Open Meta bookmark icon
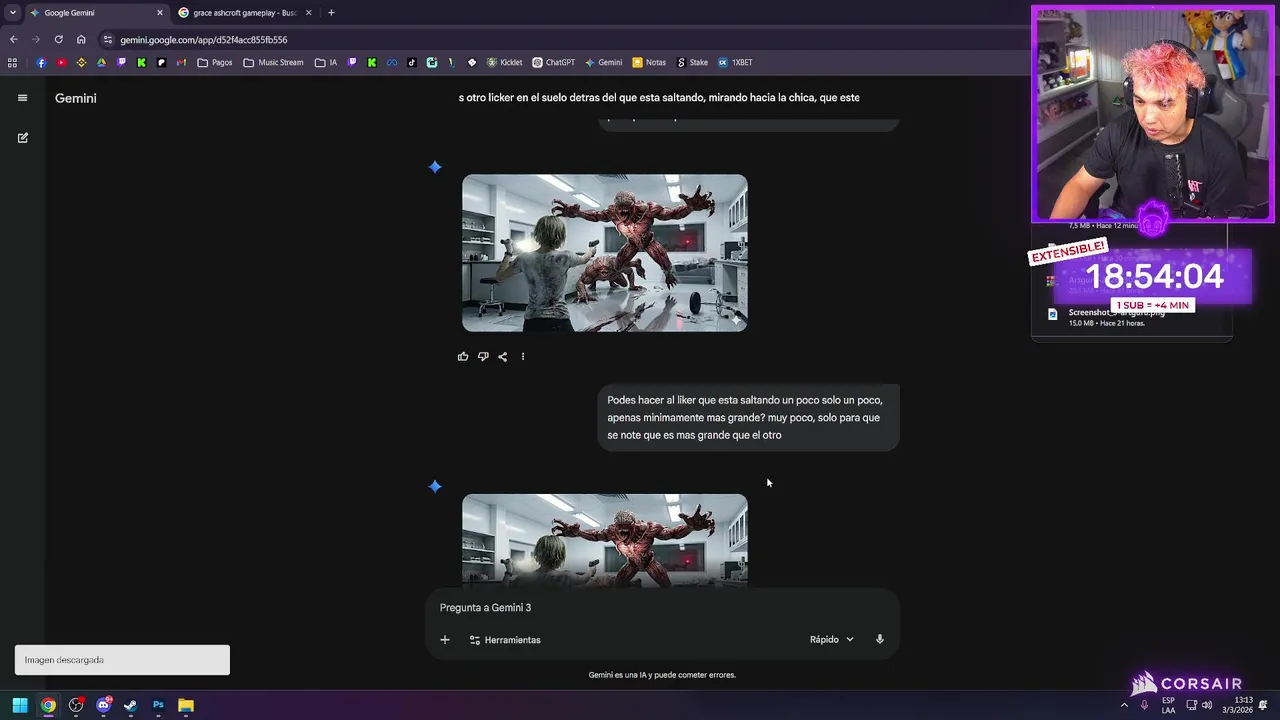Screen dimensions: 1280x720 tap(392, 62)
